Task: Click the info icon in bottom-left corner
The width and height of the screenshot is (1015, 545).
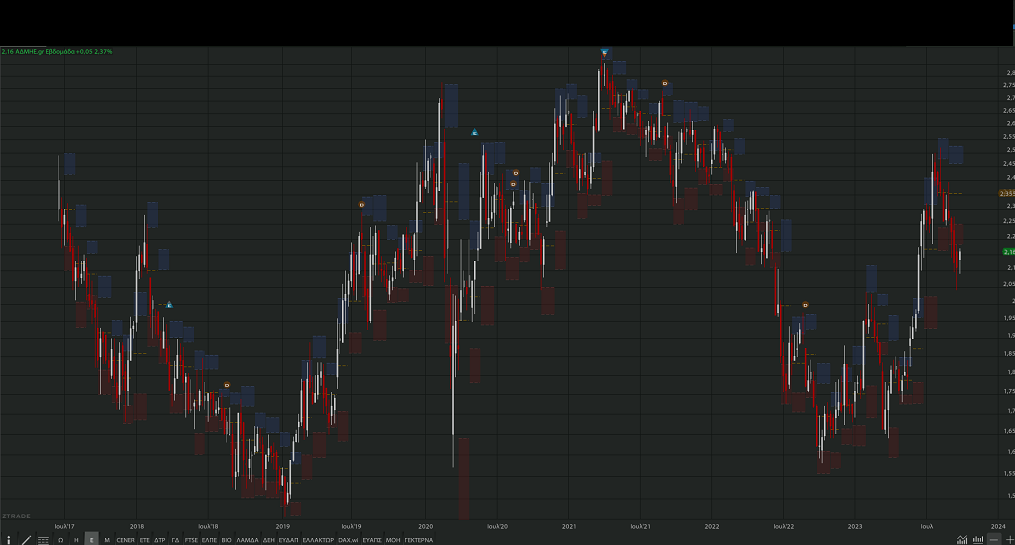Action: click(8, 539)
